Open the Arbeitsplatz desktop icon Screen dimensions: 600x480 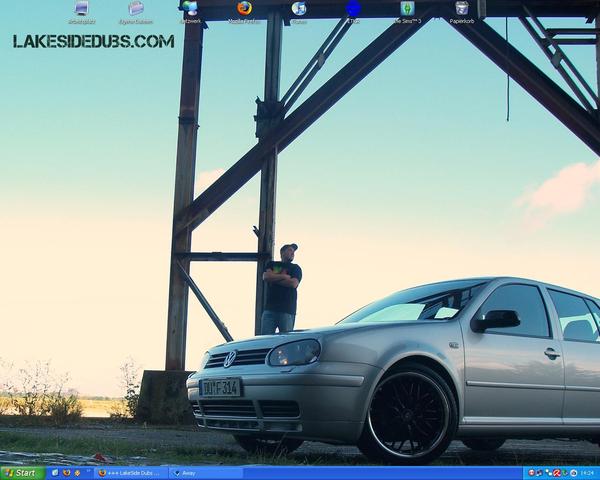[82, 13]
